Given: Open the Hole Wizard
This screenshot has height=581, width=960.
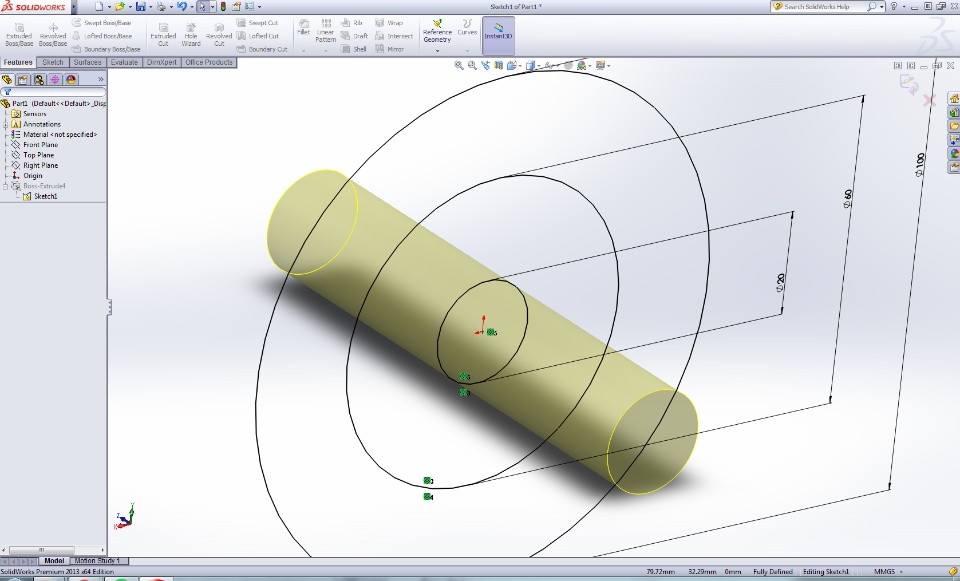Looking at the screenshot, I should point(191,35).
